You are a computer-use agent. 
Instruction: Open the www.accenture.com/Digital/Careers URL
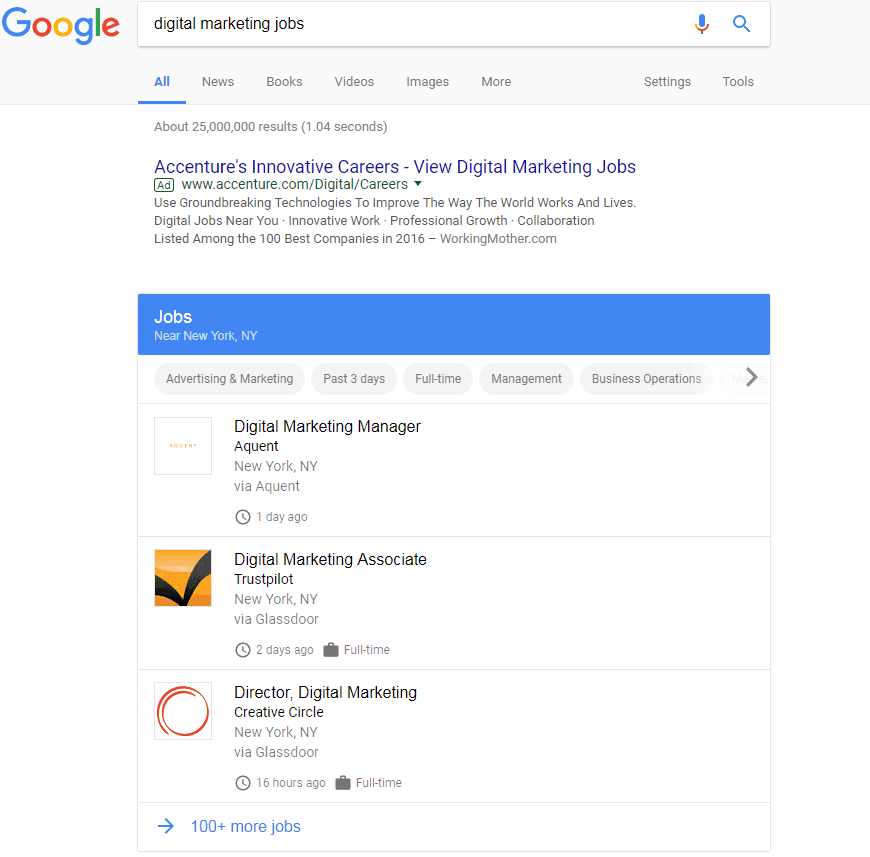coord(294,184)
